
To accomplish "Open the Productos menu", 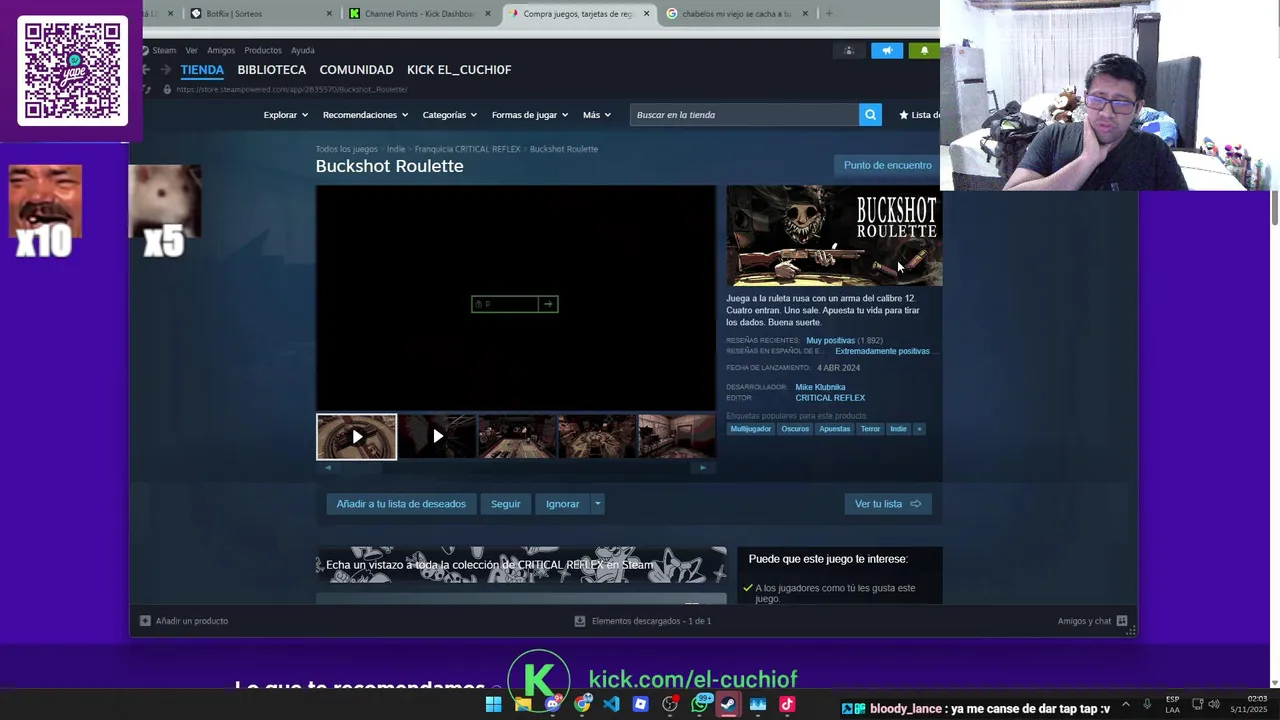I will 263,50.
